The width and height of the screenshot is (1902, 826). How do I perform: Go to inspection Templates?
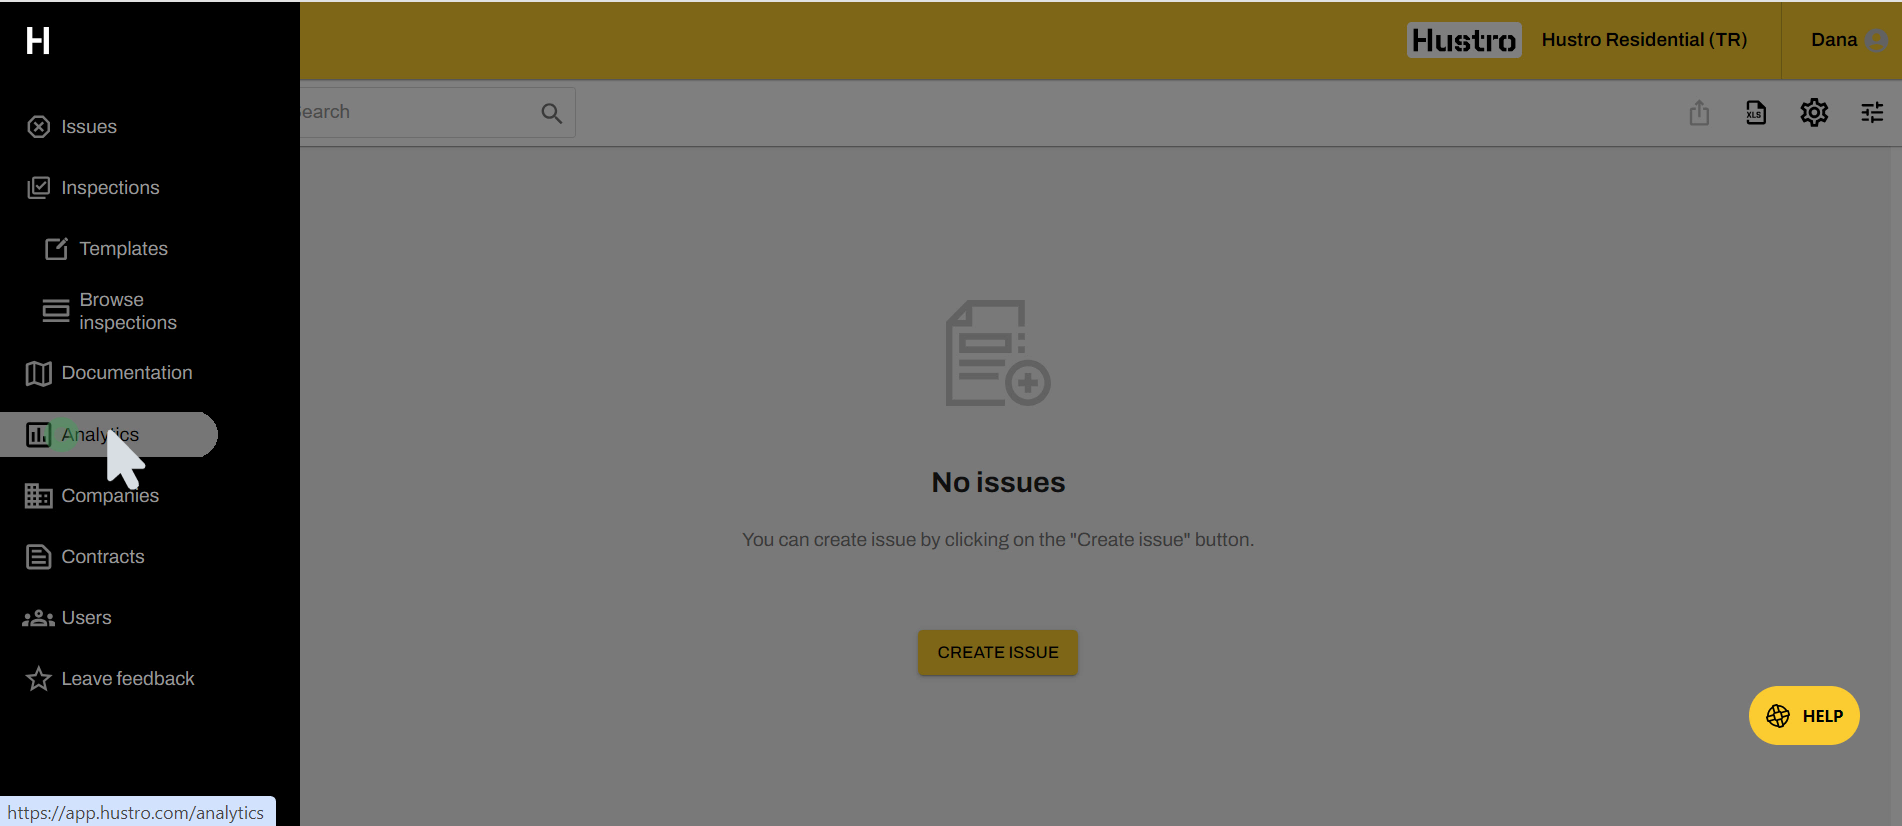(123, 249)
